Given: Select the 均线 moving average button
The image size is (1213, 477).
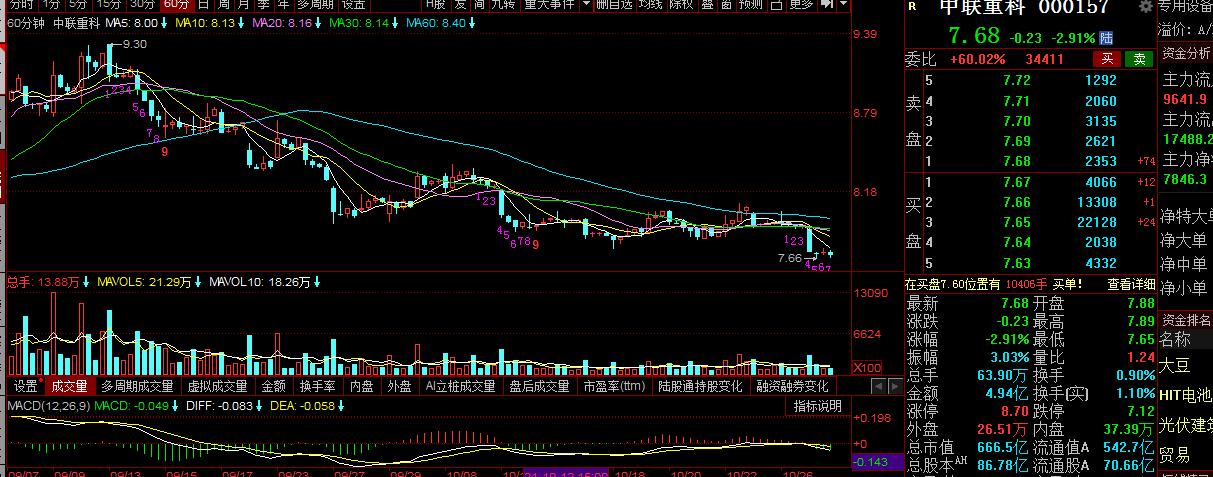Looking at the screenshot, I should pos(650,5).
